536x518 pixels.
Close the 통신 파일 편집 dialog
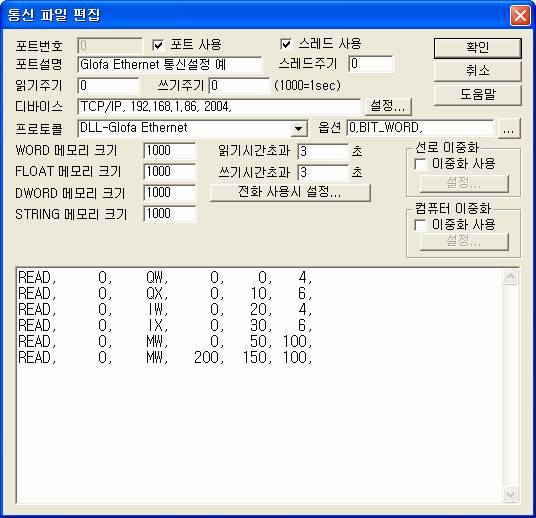520,15
